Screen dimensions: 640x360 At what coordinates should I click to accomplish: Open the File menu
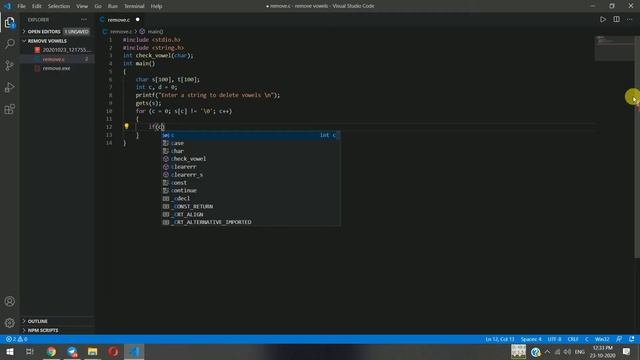(x=21, y=6)
